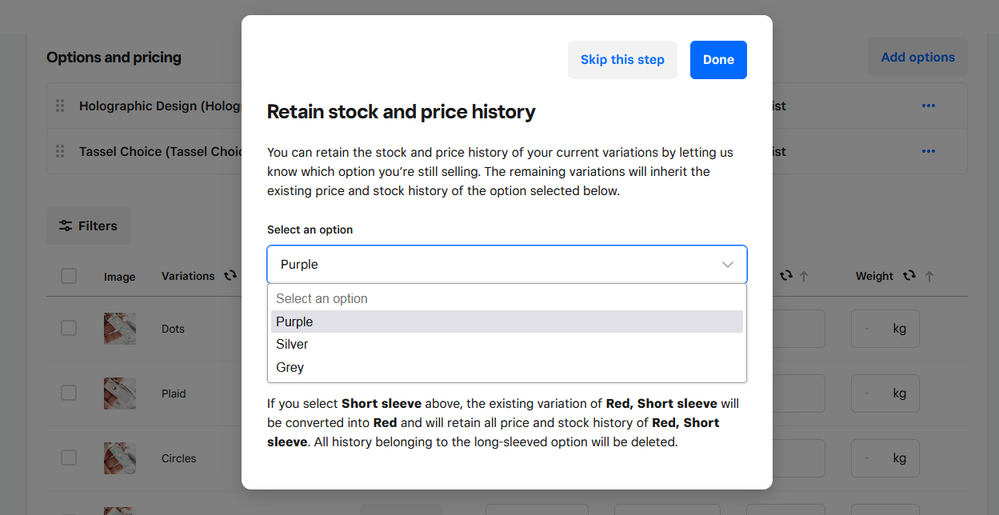Open the three-dot menu for Holographic Design

928,105
